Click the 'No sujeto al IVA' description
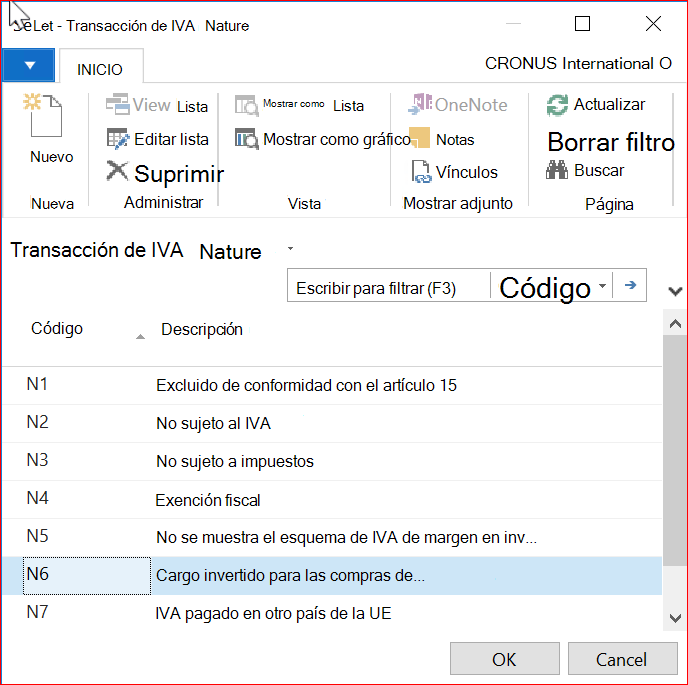 pos(213,423)
